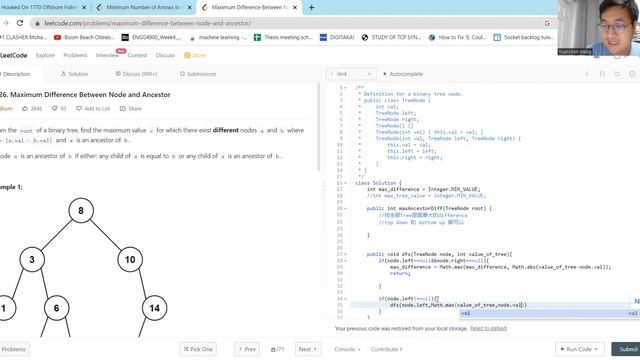Collapse dfs method fold at line 27
The height and width of the screenshot is (360, 640).
coord(345,254)
